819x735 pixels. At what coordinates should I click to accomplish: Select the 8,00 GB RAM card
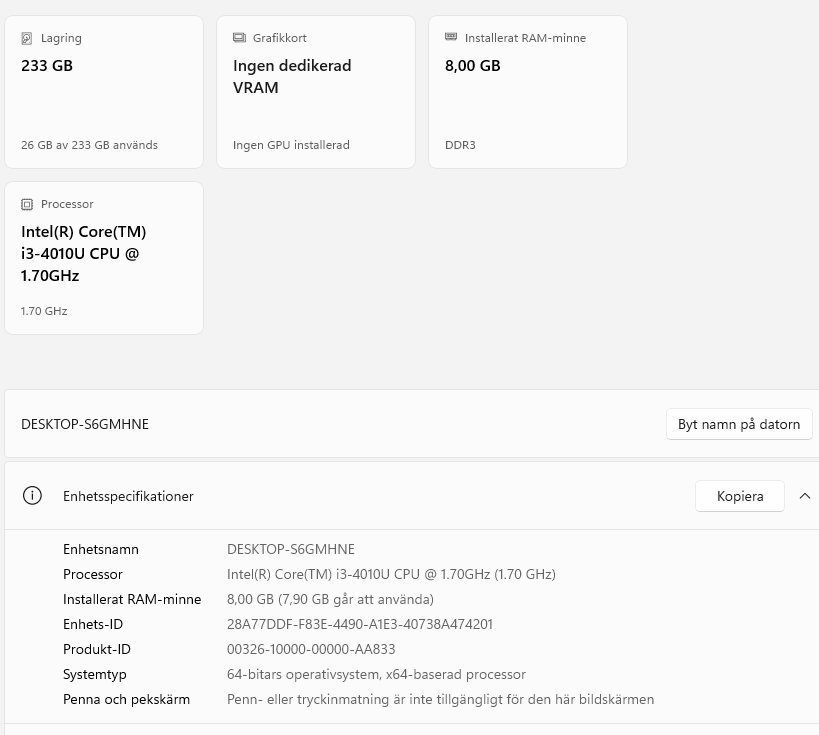tap(527, 92)
